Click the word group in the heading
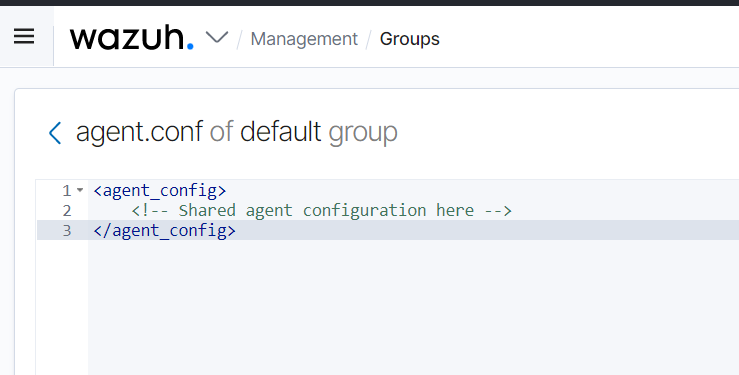 click(x=363, y=133)
